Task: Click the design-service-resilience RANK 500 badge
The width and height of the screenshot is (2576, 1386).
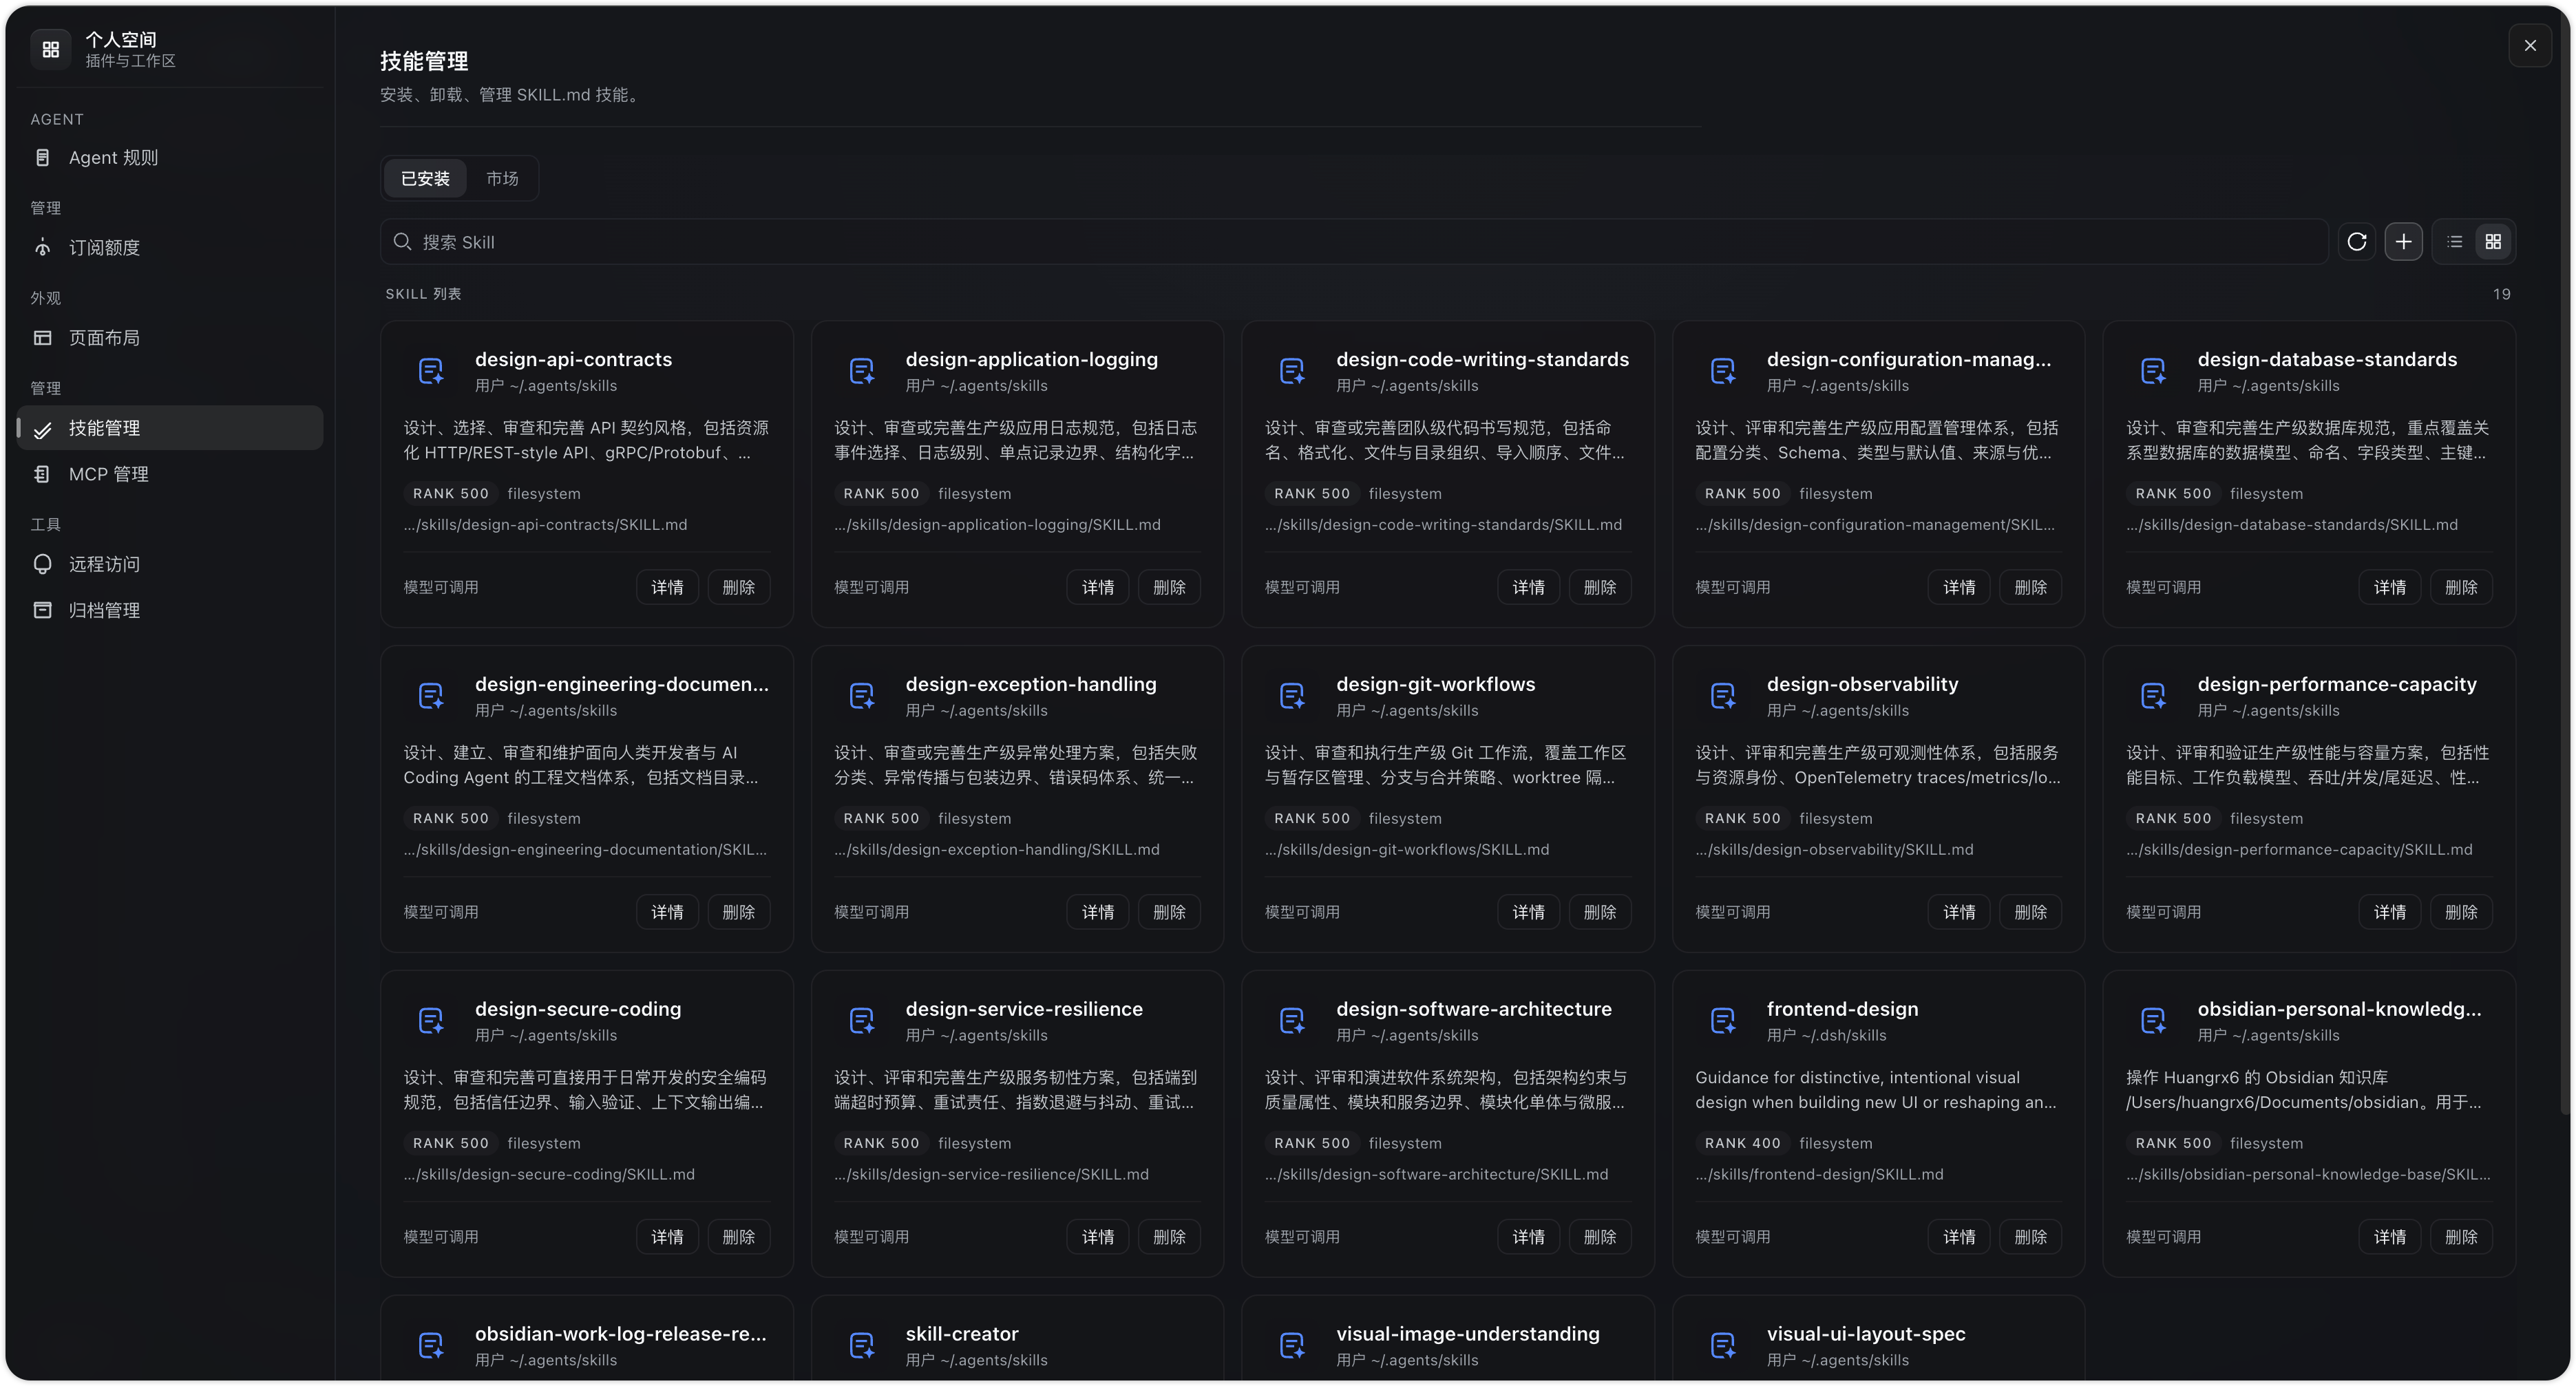Action: [881, 1144]
